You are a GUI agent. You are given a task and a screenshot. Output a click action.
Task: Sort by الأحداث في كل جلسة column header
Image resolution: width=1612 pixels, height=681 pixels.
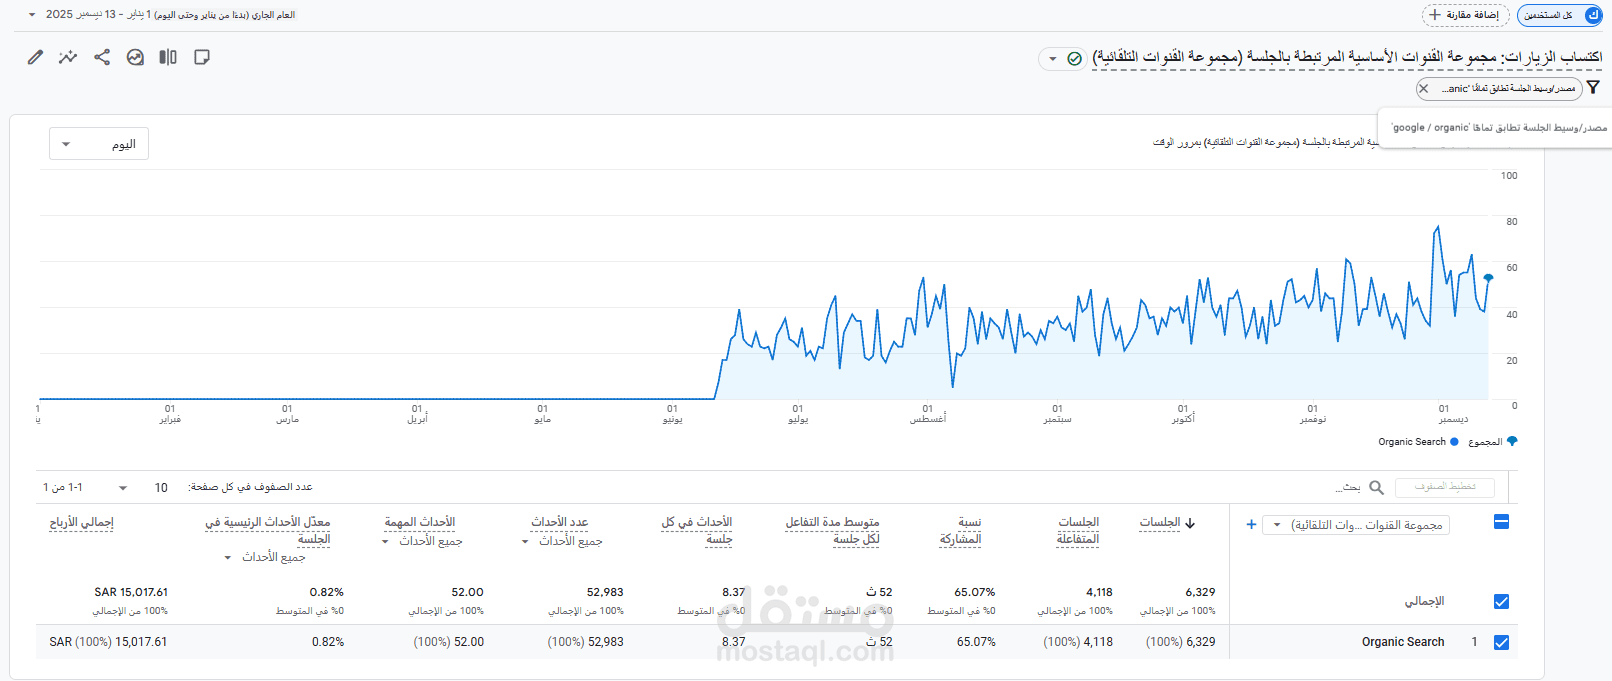click(697, 530)
